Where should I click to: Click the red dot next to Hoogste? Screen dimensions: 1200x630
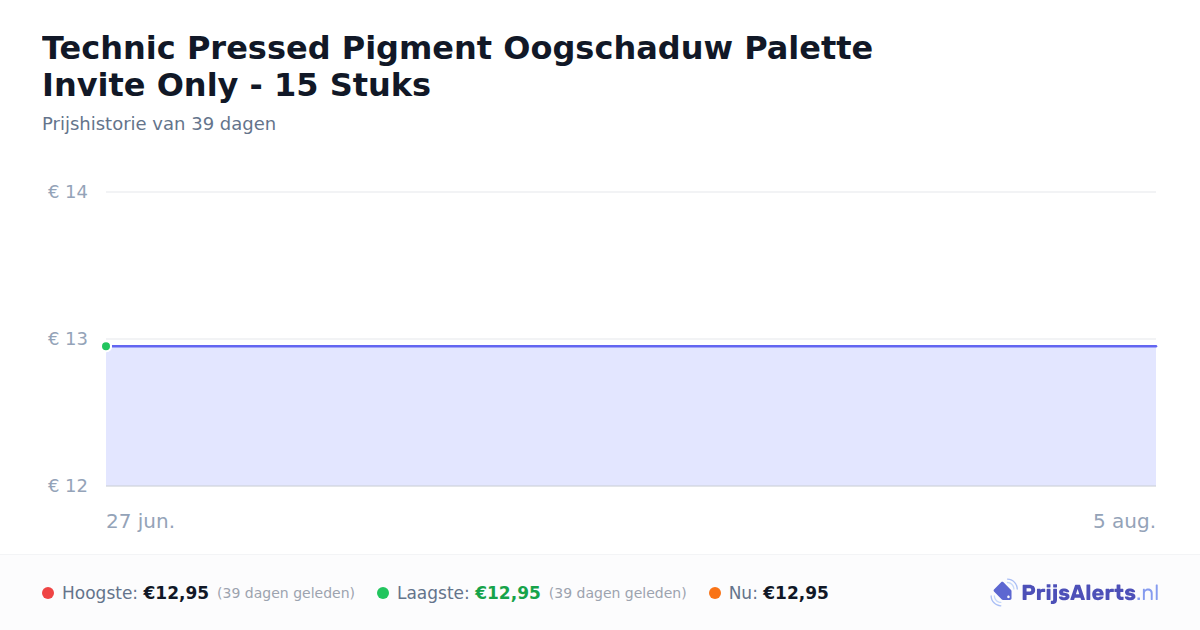point(48,593)
